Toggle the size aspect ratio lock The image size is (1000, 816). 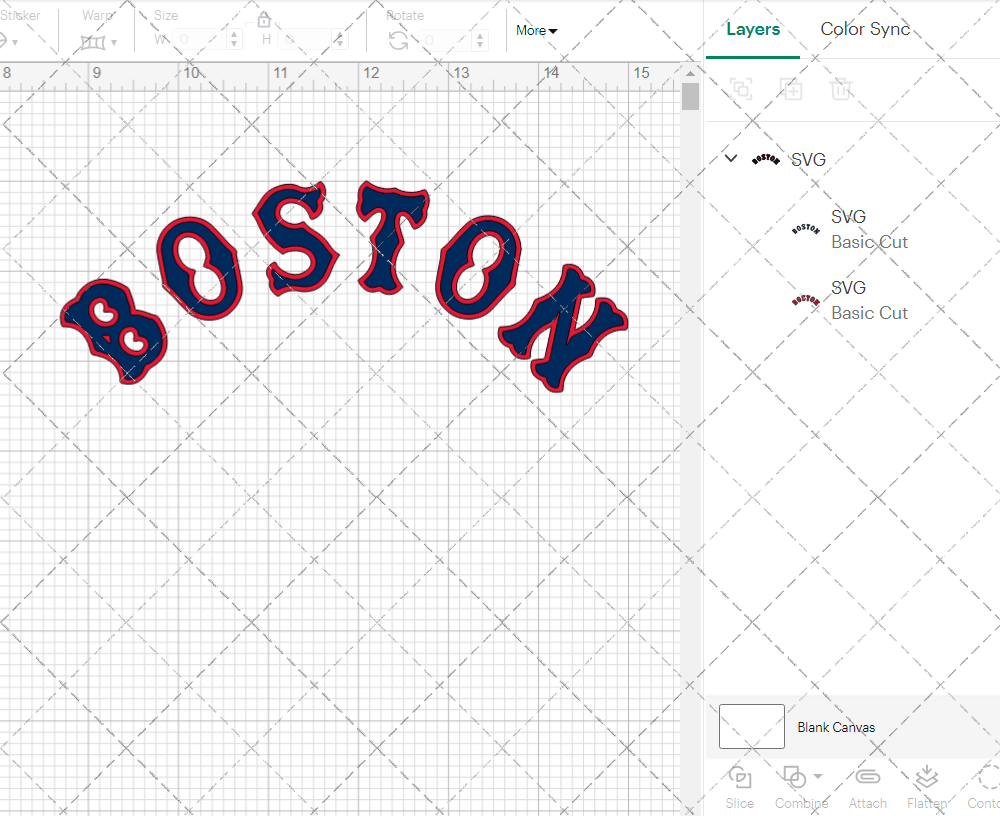pos(264,20)
